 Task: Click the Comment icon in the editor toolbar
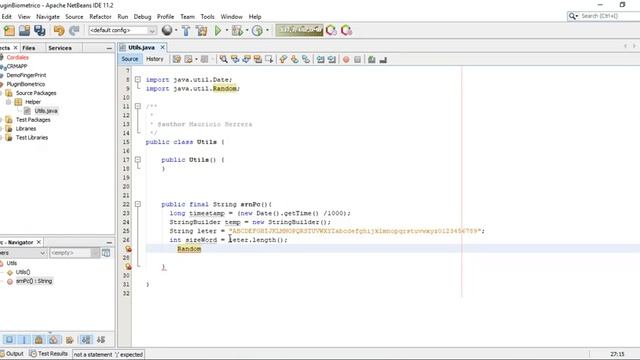(x=371, y=60)
